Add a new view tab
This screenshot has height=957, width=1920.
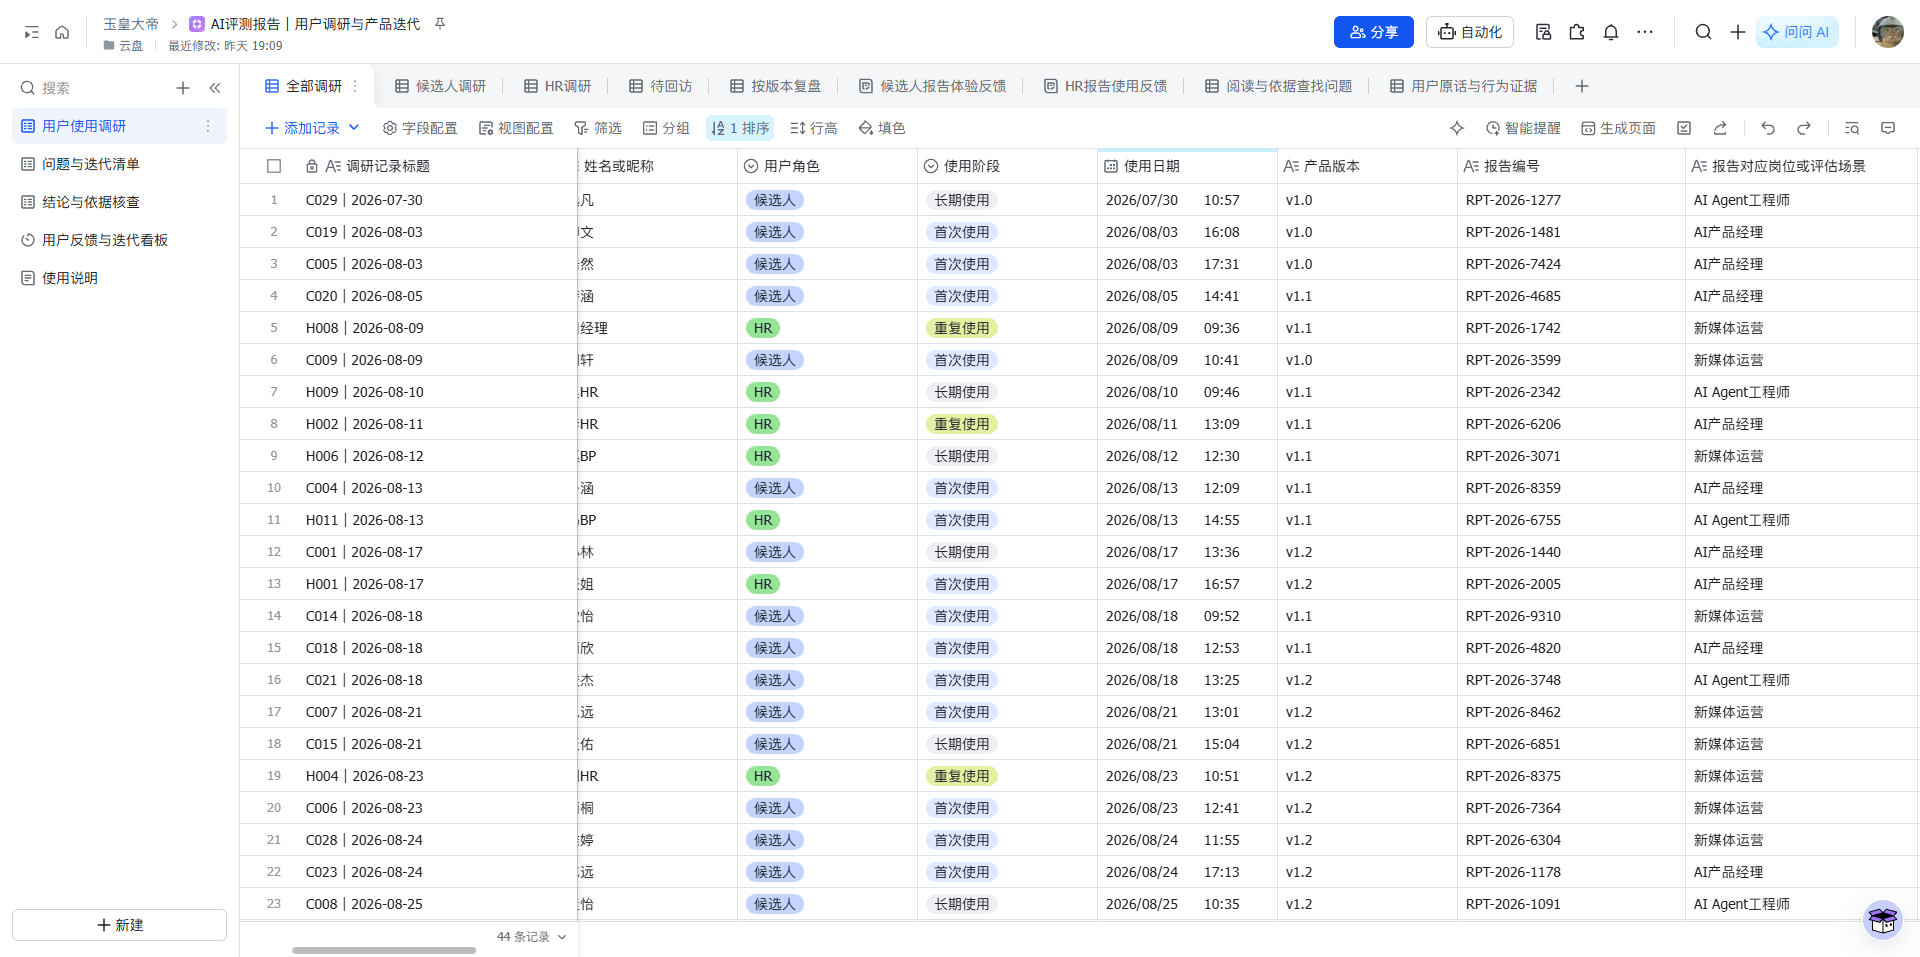1582,86
